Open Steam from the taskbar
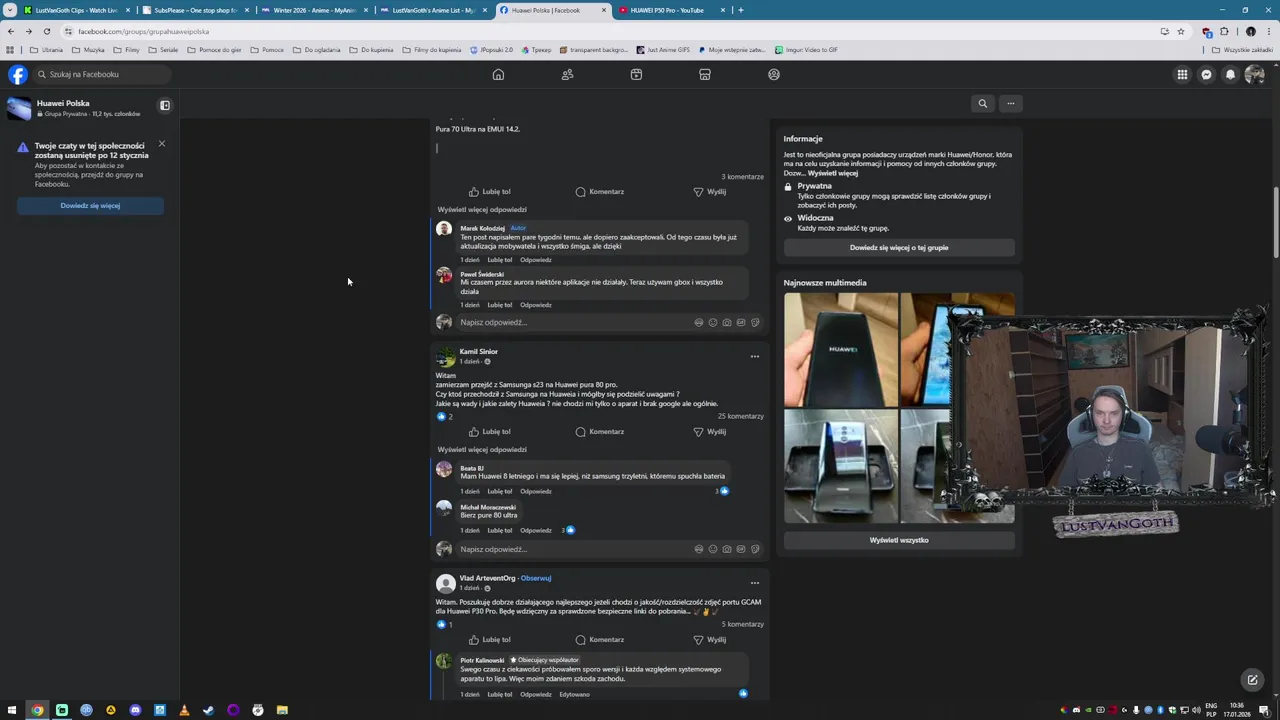The image size is (1280, 720). point(208,710)
